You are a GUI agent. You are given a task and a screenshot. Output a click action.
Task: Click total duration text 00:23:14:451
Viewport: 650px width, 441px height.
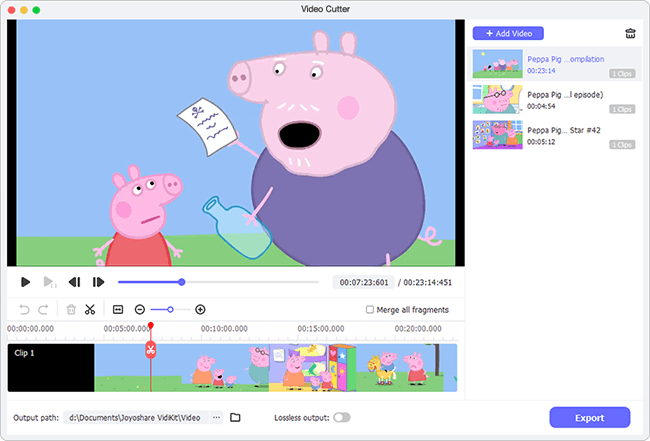click(x=427, y=282)
